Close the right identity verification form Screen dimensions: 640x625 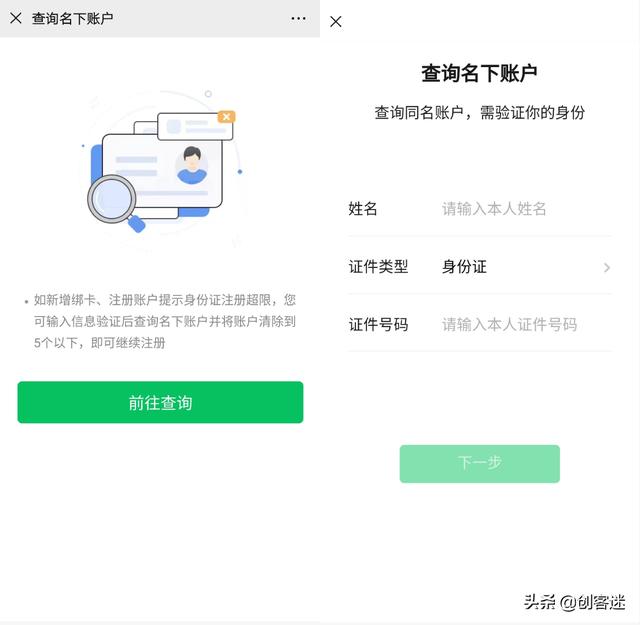(x=336, y=22)
